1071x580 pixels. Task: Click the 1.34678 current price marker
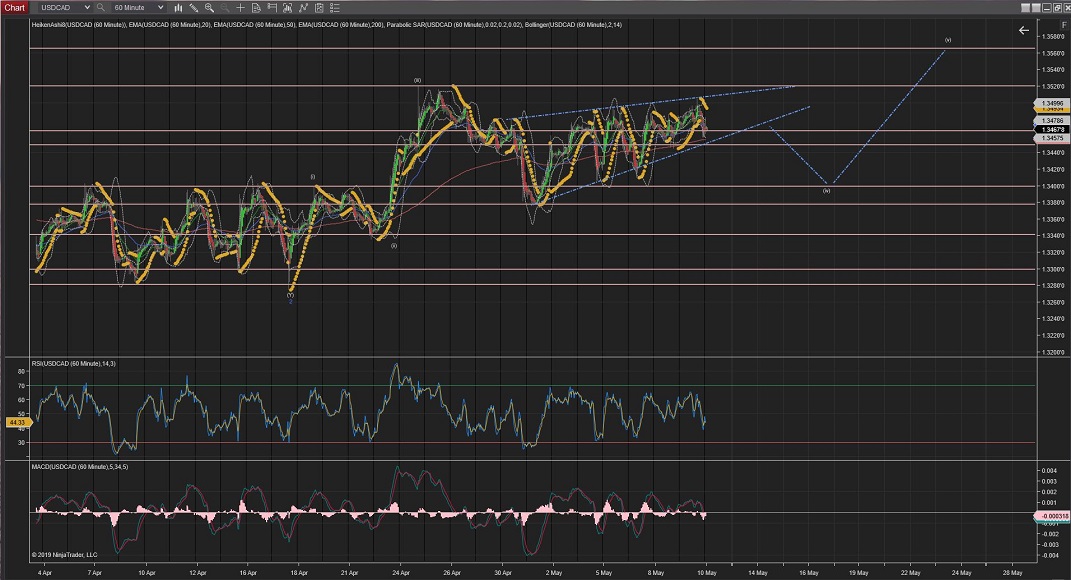[x=1051, y=130]
